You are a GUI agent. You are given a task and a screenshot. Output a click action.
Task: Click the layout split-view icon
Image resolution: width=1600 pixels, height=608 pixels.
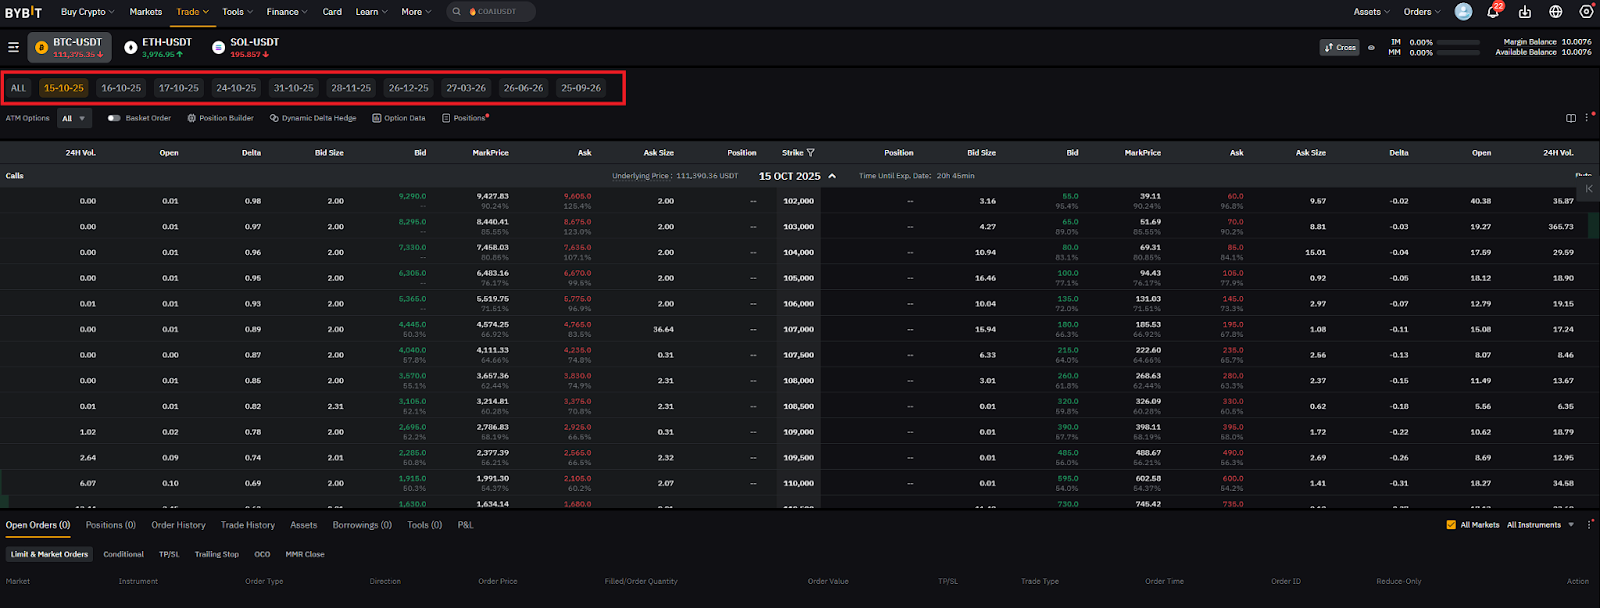1571,118
